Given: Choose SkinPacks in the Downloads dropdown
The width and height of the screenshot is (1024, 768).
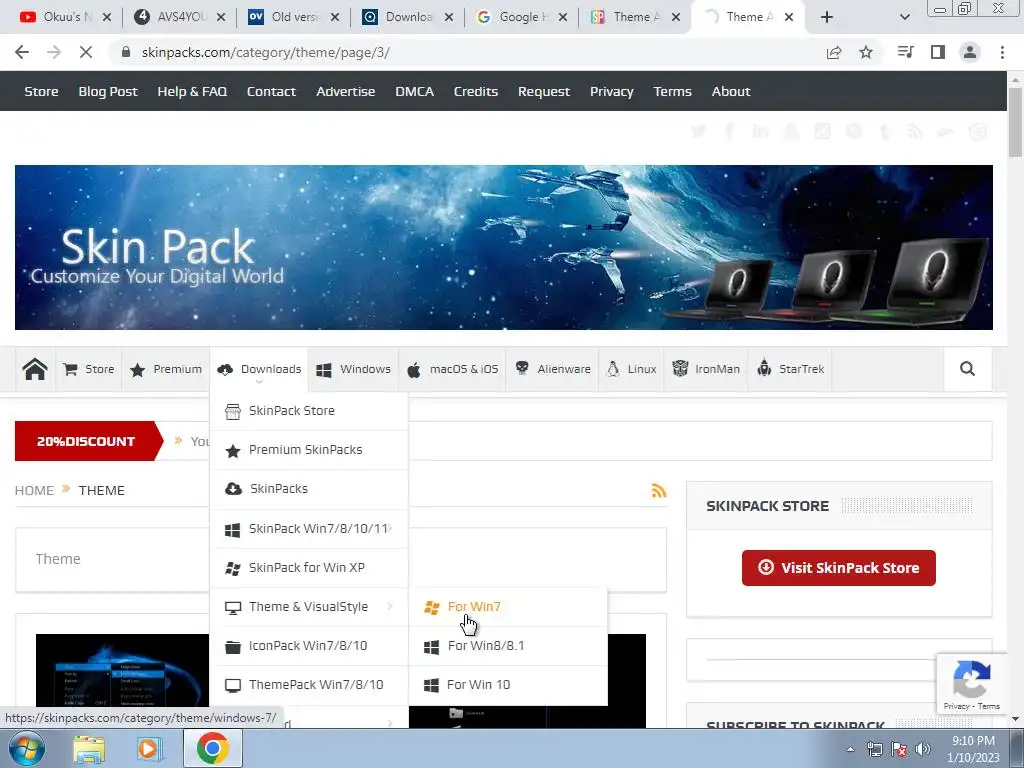Looking at the screenshot, I should click(309, 489).
